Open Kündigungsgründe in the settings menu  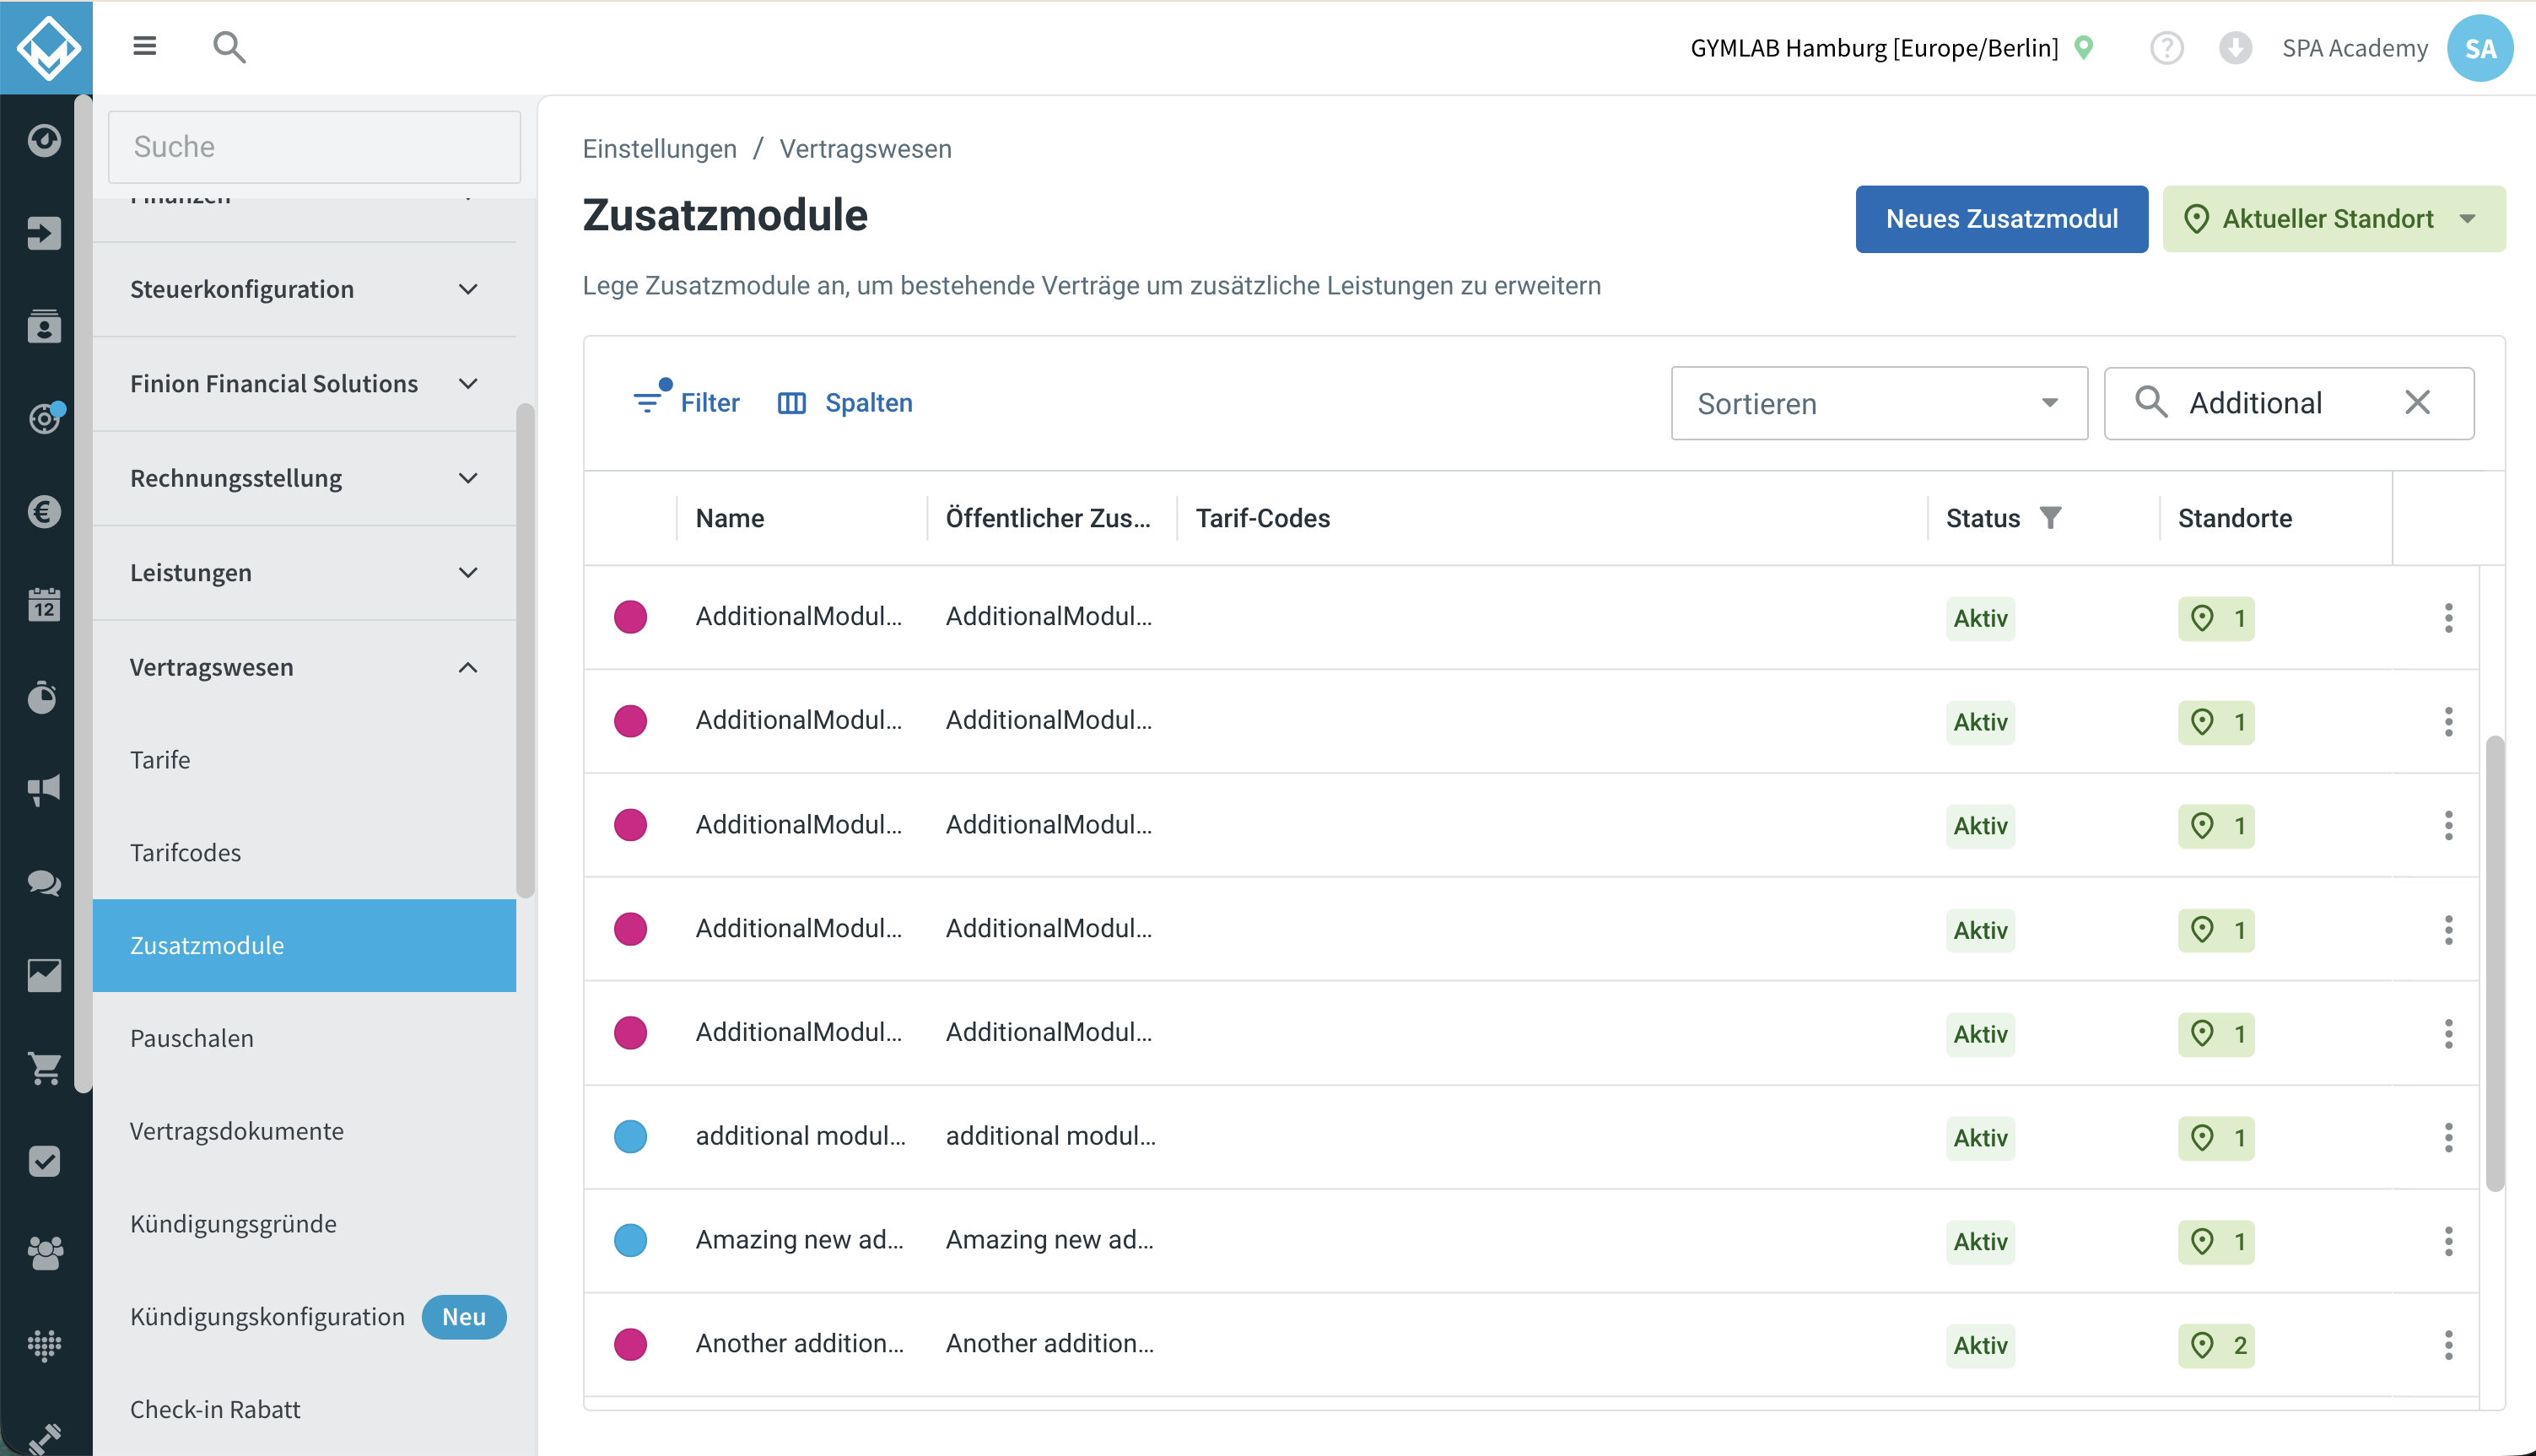click(304, 1224)
